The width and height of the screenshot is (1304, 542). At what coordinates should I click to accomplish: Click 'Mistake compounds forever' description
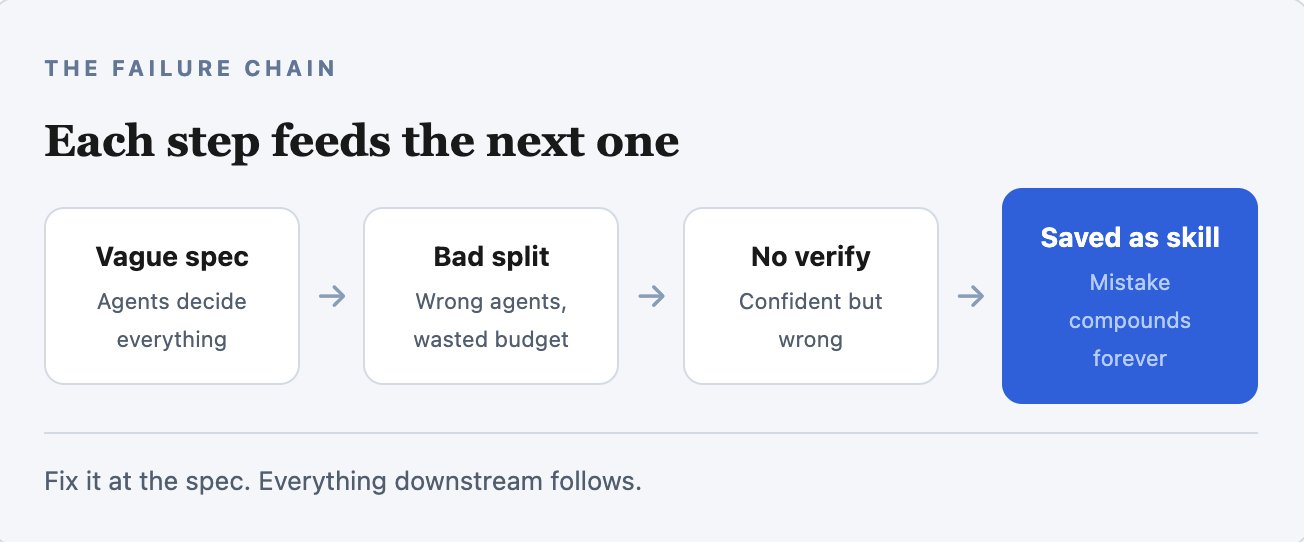[1130, 320]
